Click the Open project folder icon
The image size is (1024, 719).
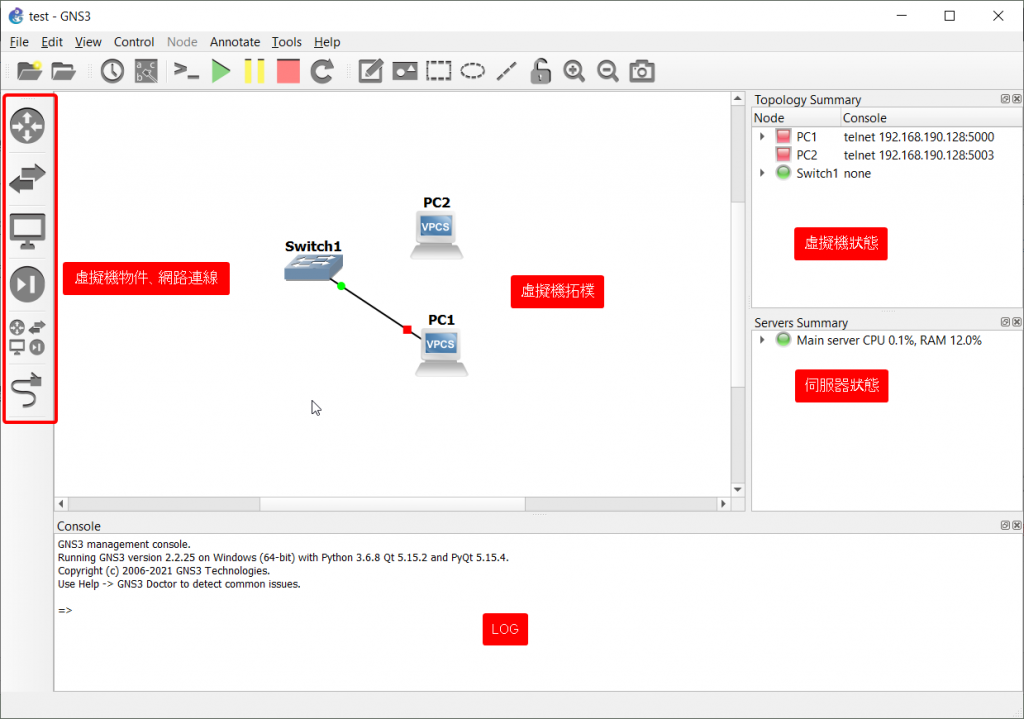pyautogui.click(x=63, y=71)
